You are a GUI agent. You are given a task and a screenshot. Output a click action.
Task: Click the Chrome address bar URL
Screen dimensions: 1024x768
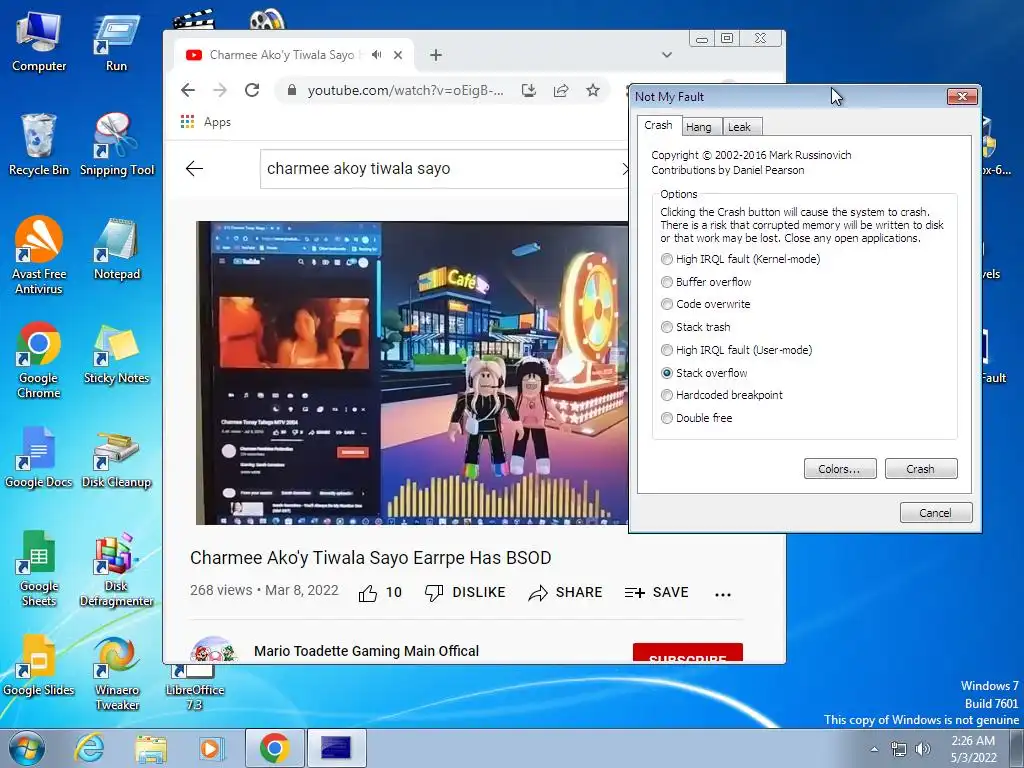pos(405,90)
